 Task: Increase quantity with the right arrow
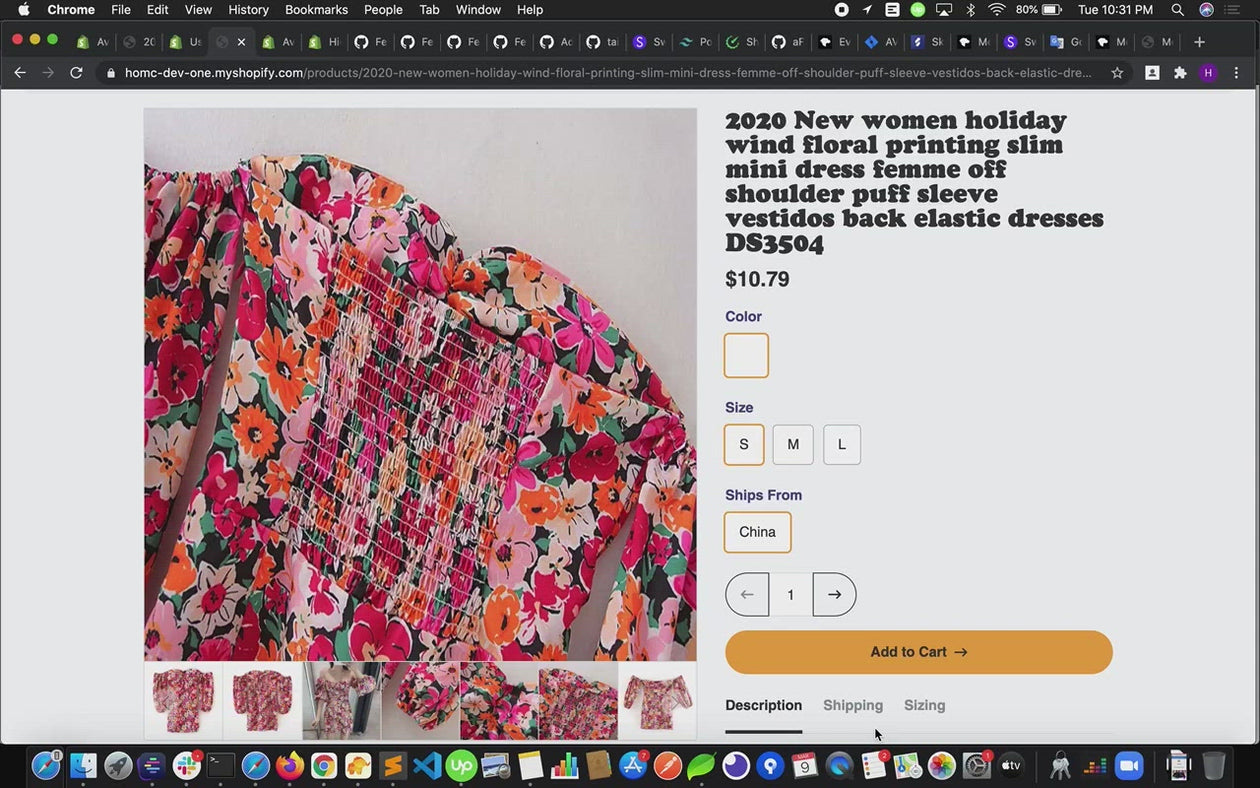(x=834, y=595)
